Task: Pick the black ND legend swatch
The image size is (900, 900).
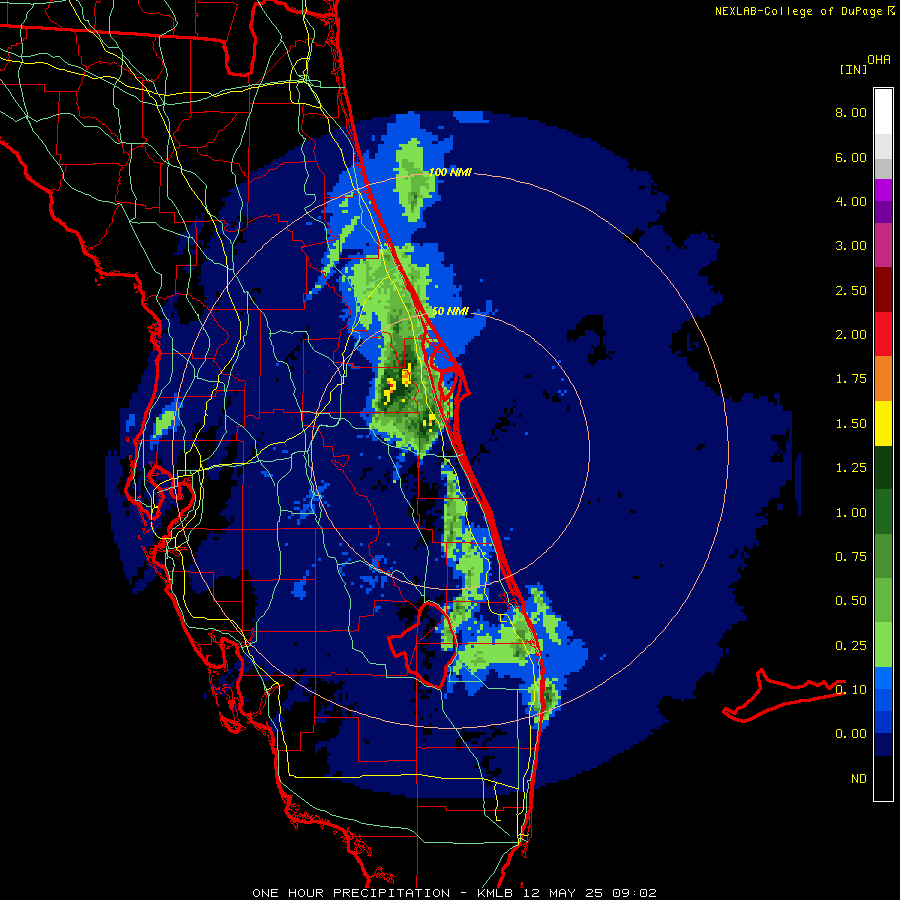Action: pyautogui.click(x=883, y=778)
